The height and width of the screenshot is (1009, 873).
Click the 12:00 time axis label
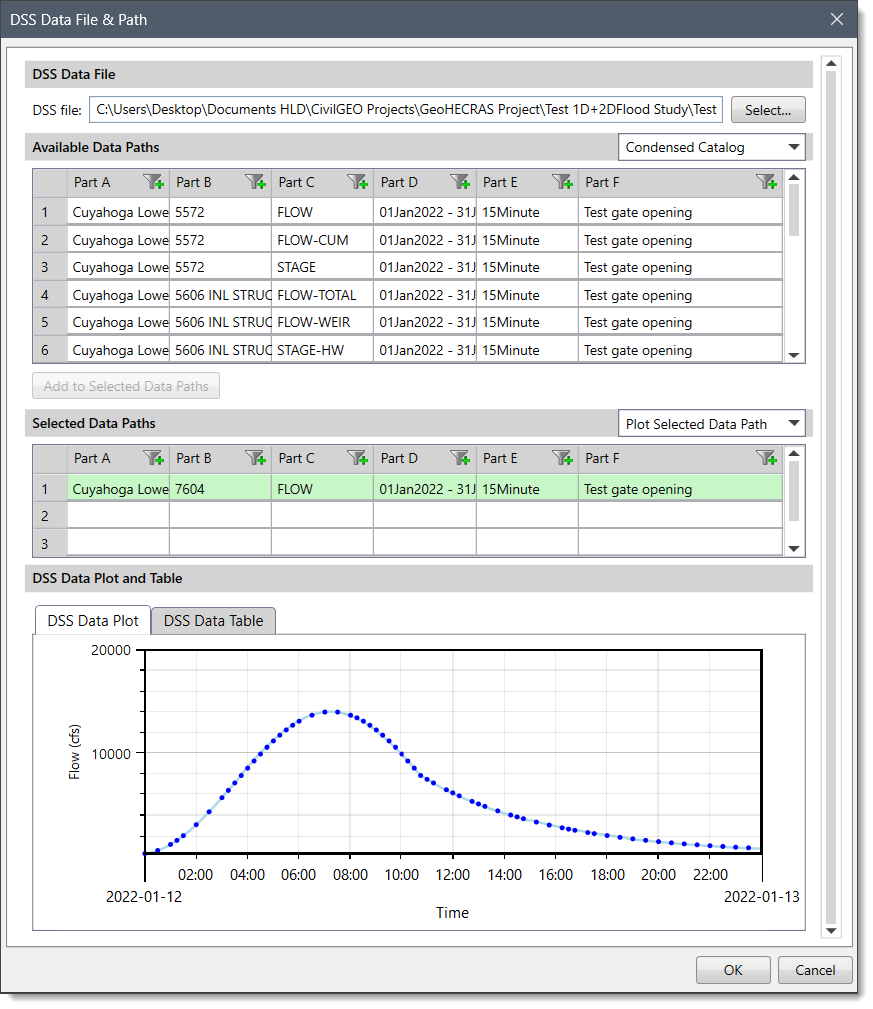pos(452,875)
